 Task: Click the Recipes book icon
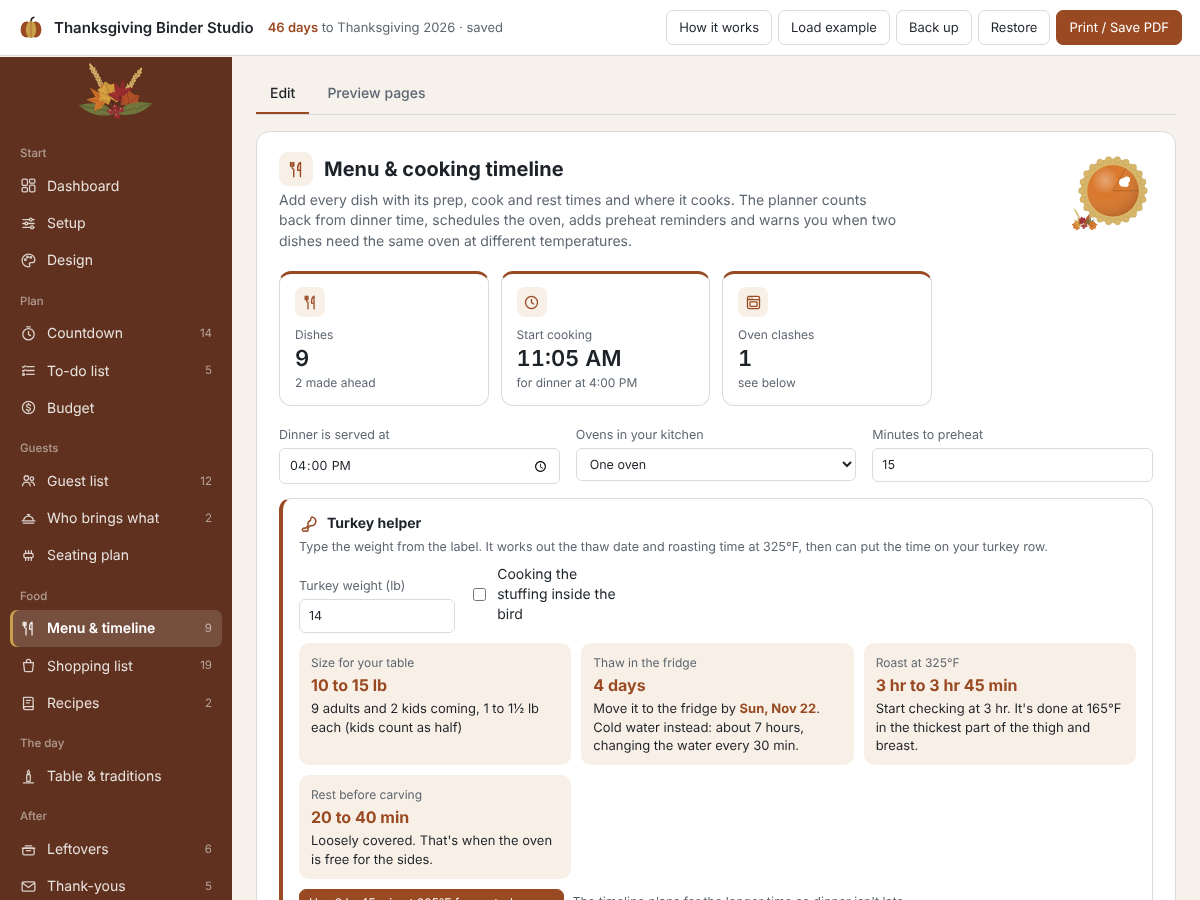point(28,703)
